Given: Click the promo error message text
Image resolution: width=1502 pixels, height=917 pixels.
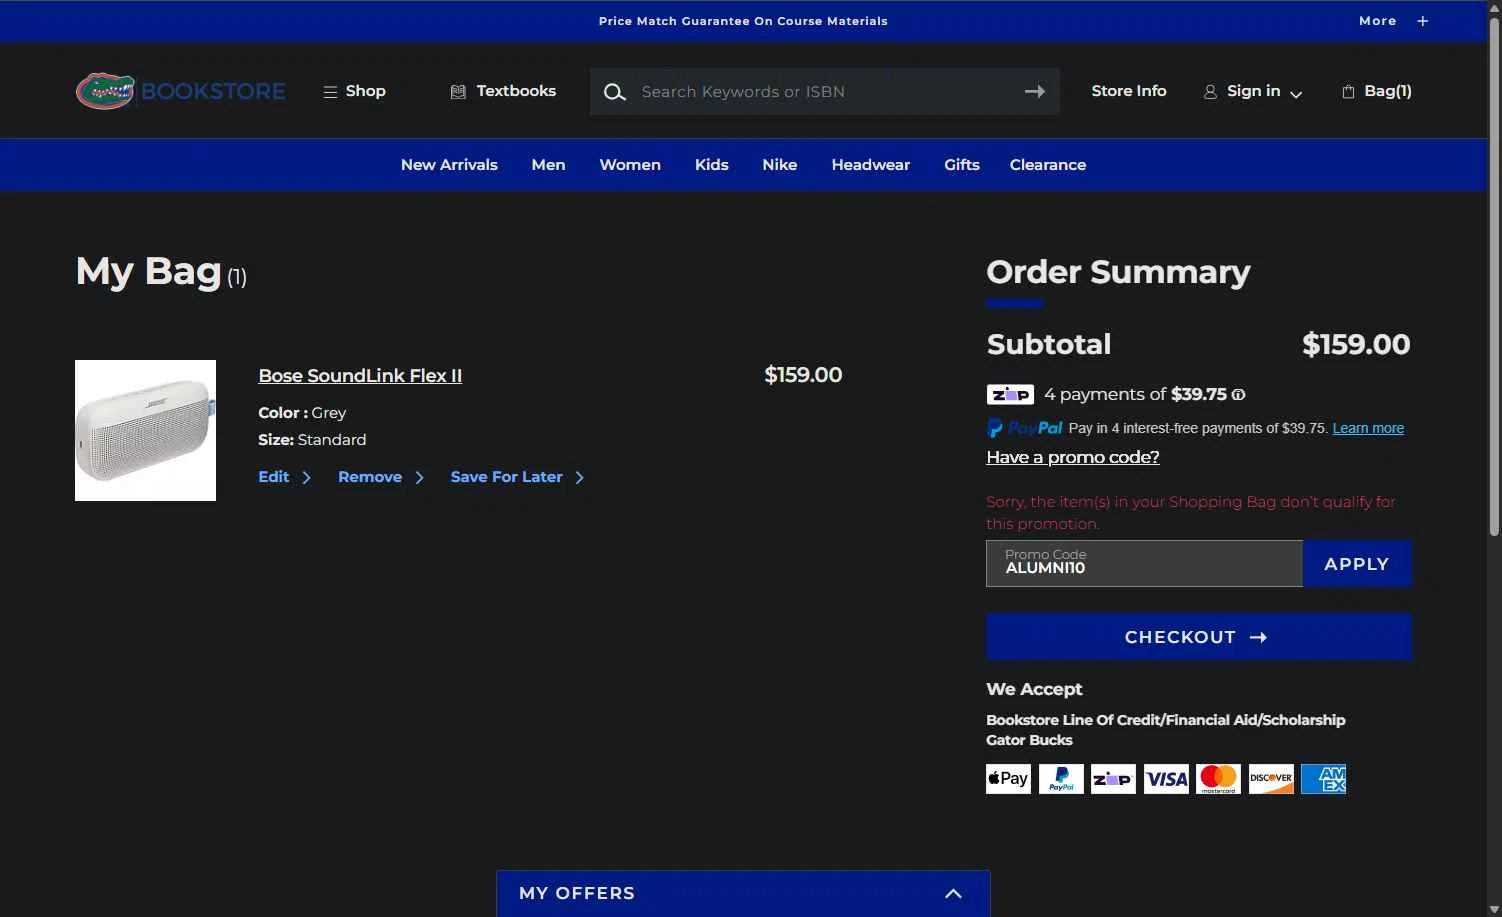Looking at the screenshot, I should pyautogui.click(x=1190, y=513).
